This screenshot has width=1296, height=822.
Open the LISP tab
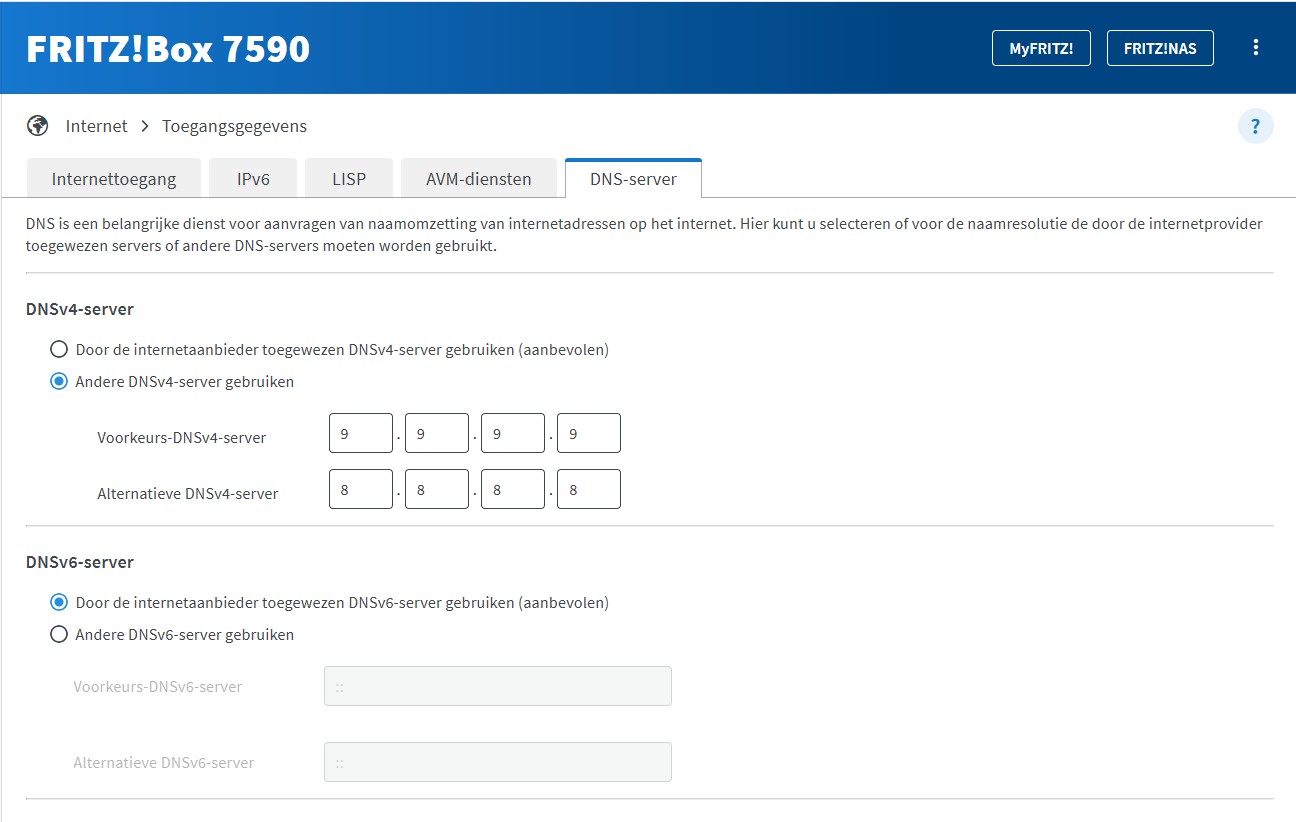pos(349,180)
